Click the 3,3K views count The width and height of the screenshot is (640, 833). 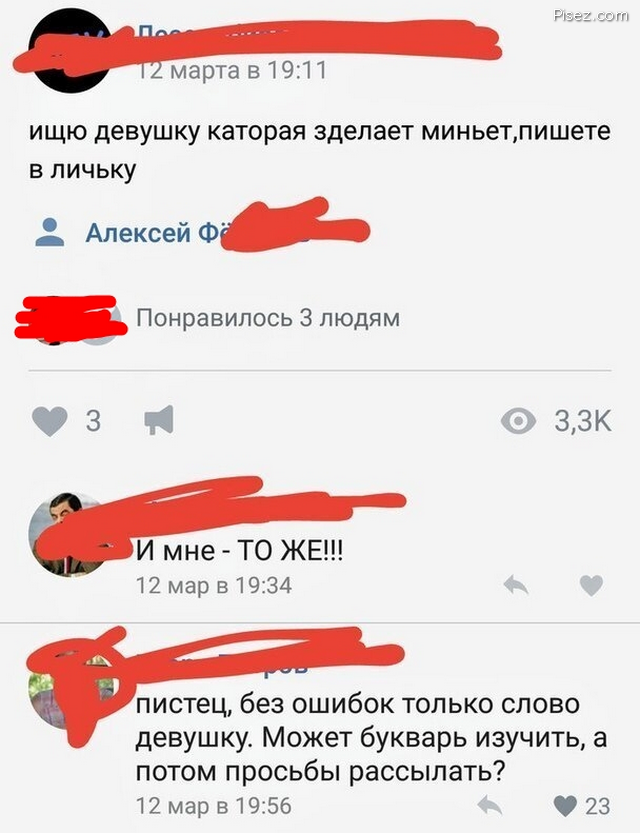tap(583, 421)
